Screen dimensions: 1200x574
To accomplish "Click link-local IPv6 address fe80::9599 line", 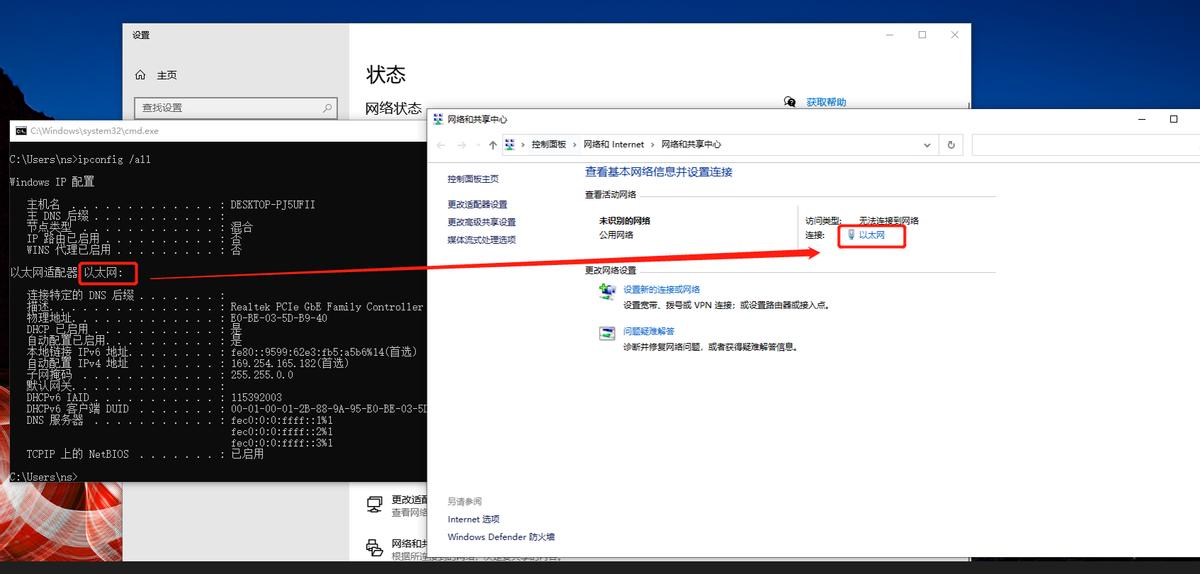I will tap(324, 352).
